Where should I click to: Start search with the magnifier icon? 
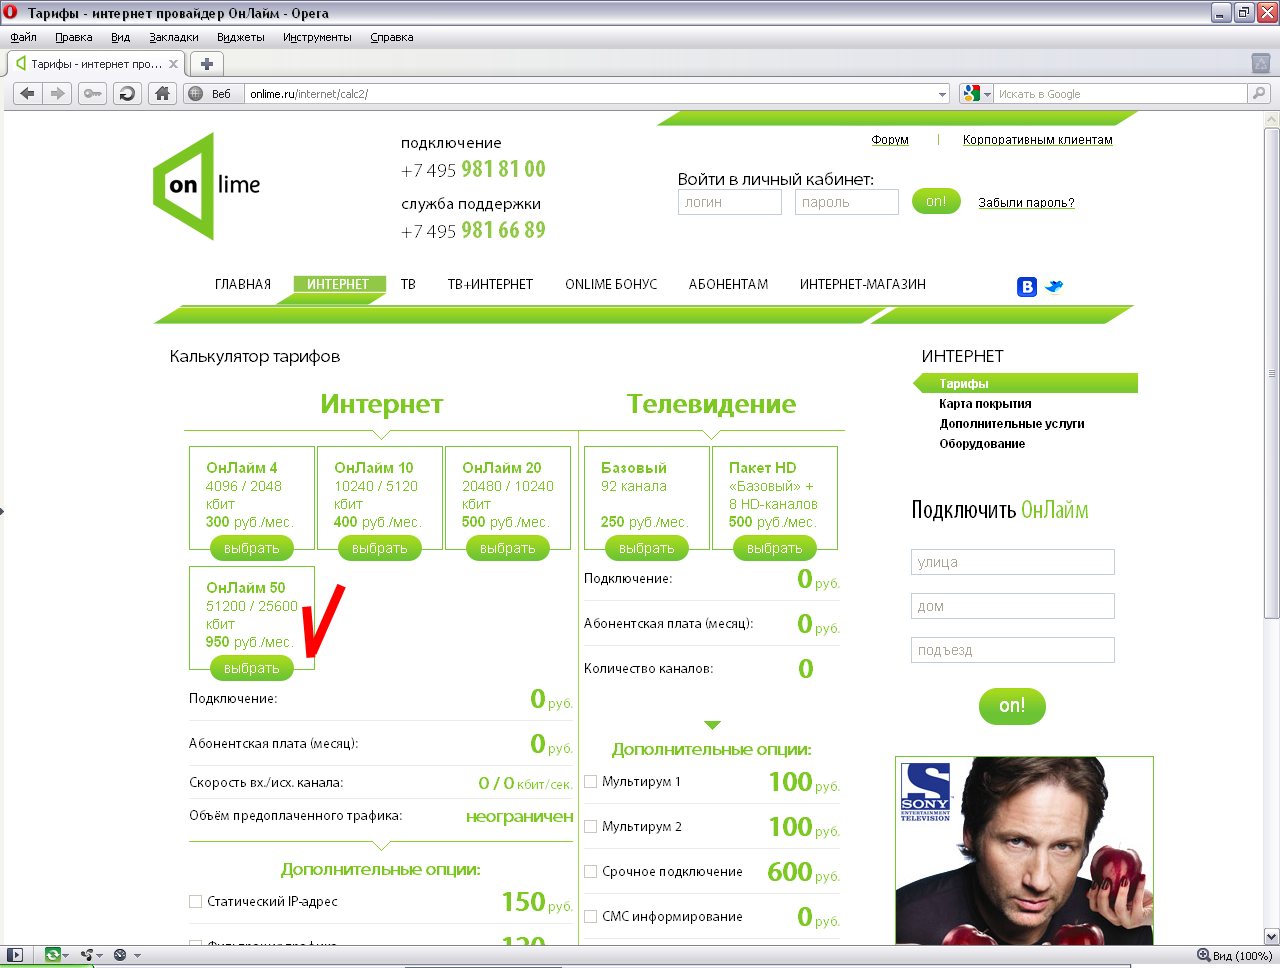[x=1259, y=94]
